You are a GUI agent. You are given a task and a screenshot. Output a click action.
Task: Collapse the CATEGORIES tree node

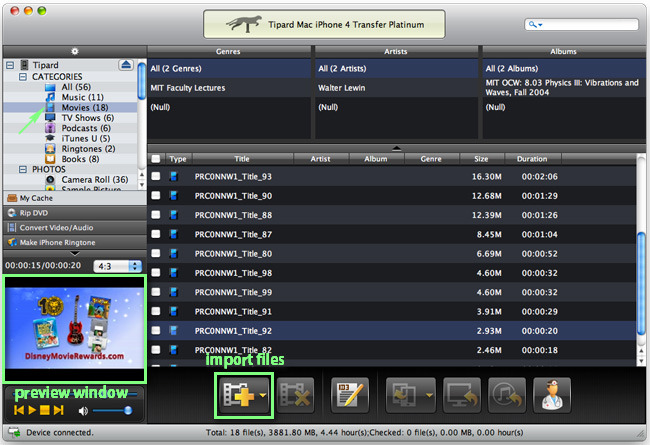click(x=23, y=77)
